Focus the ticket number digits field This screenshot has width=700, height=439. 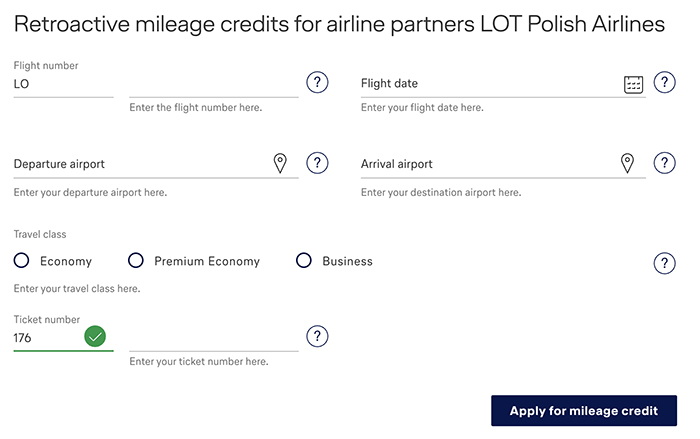214,339
